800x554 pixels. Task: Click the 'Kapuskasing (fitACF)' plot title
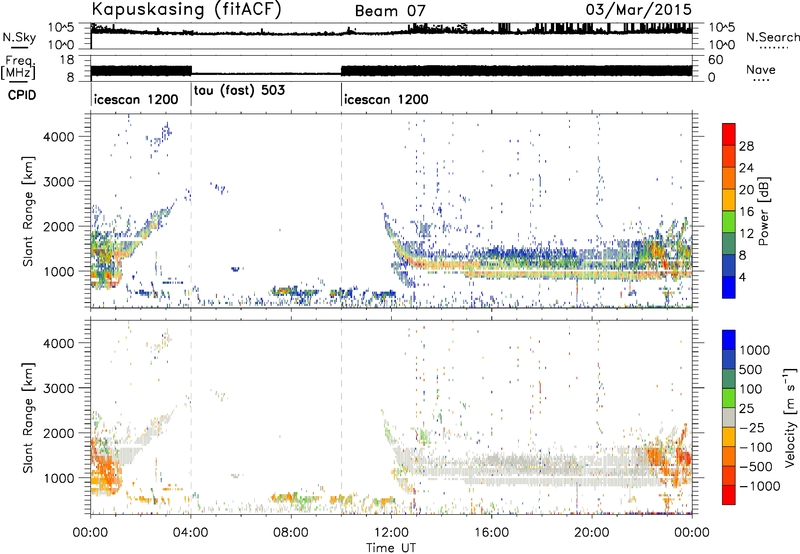pyautogui.click(x=186, y=10)
